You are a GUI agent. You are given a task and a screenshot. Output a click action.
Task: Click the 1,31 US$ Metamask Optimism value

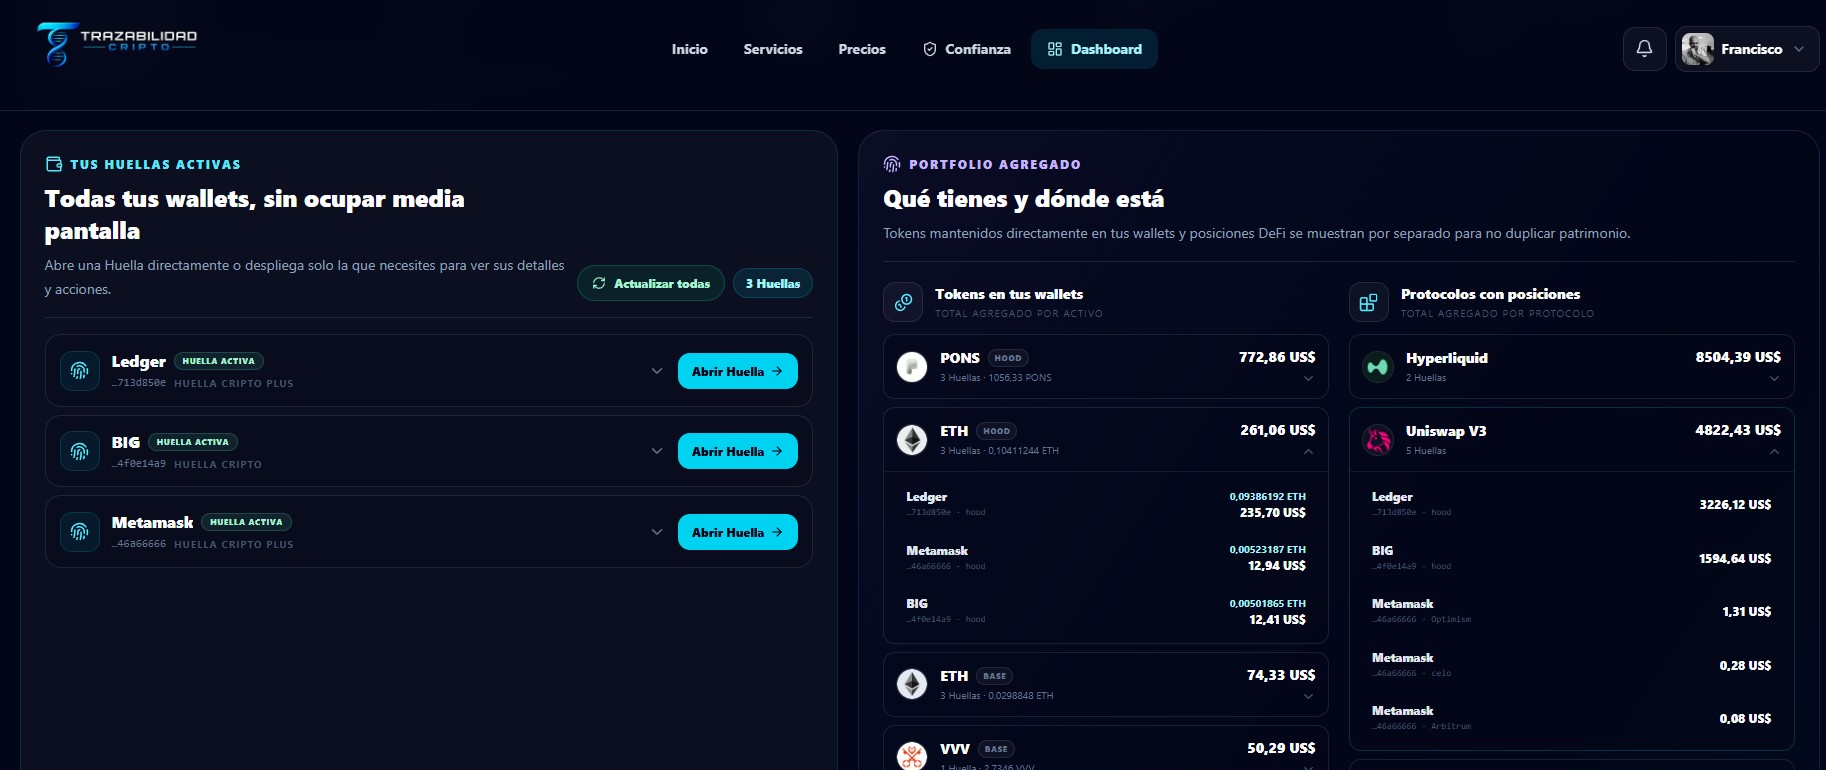tap(1746, 612)
